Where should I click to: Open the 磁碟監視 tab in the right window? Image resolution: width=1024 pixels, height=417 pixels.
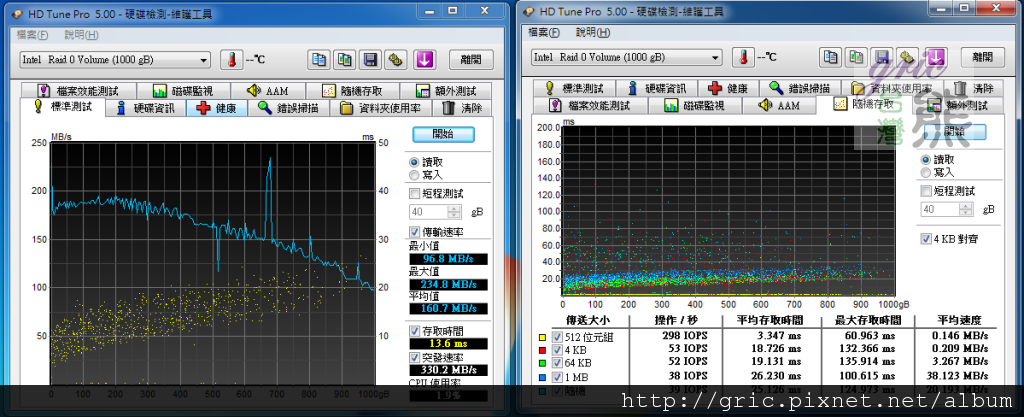point(695,105)
